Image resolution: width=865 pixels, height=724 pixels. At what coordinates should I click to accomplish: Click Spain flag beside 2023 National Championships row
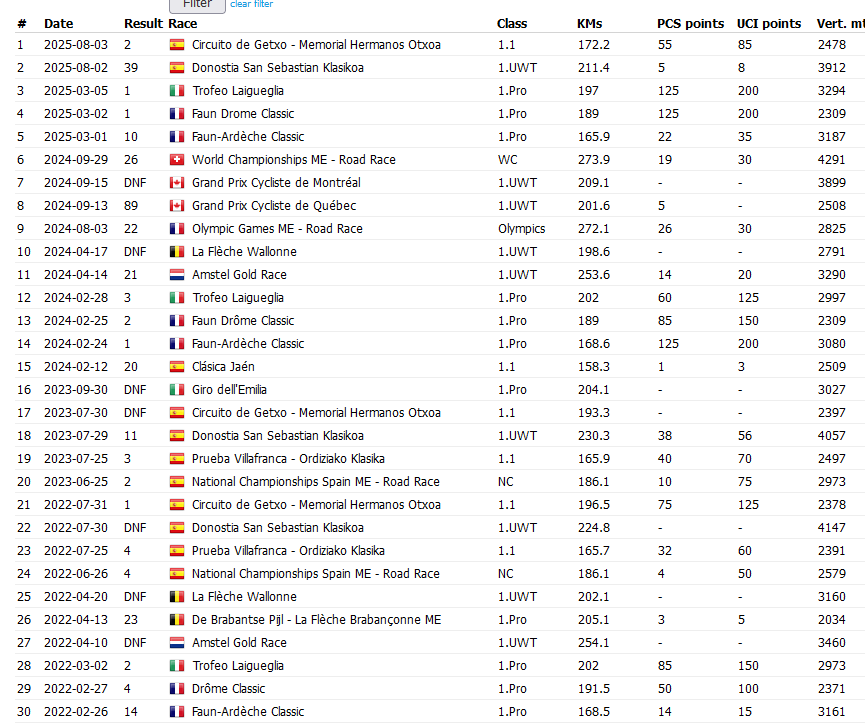click(177, 482)
